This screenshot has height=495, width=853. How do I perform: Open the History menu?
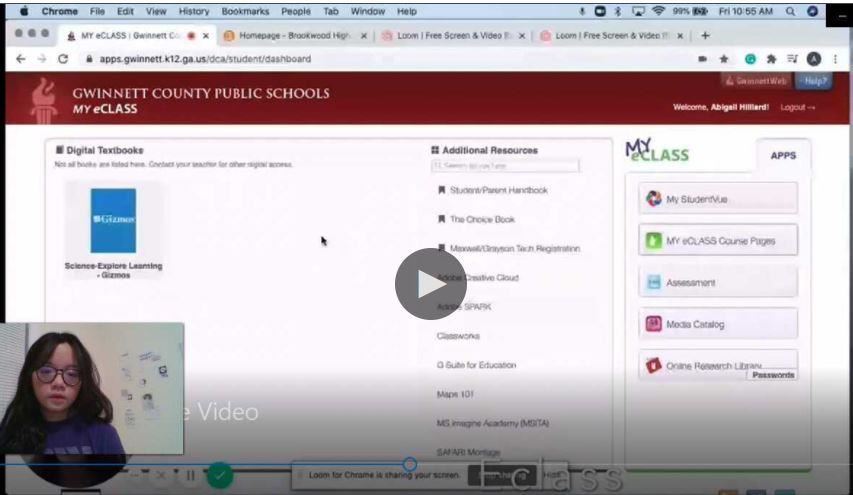[194, 11]
